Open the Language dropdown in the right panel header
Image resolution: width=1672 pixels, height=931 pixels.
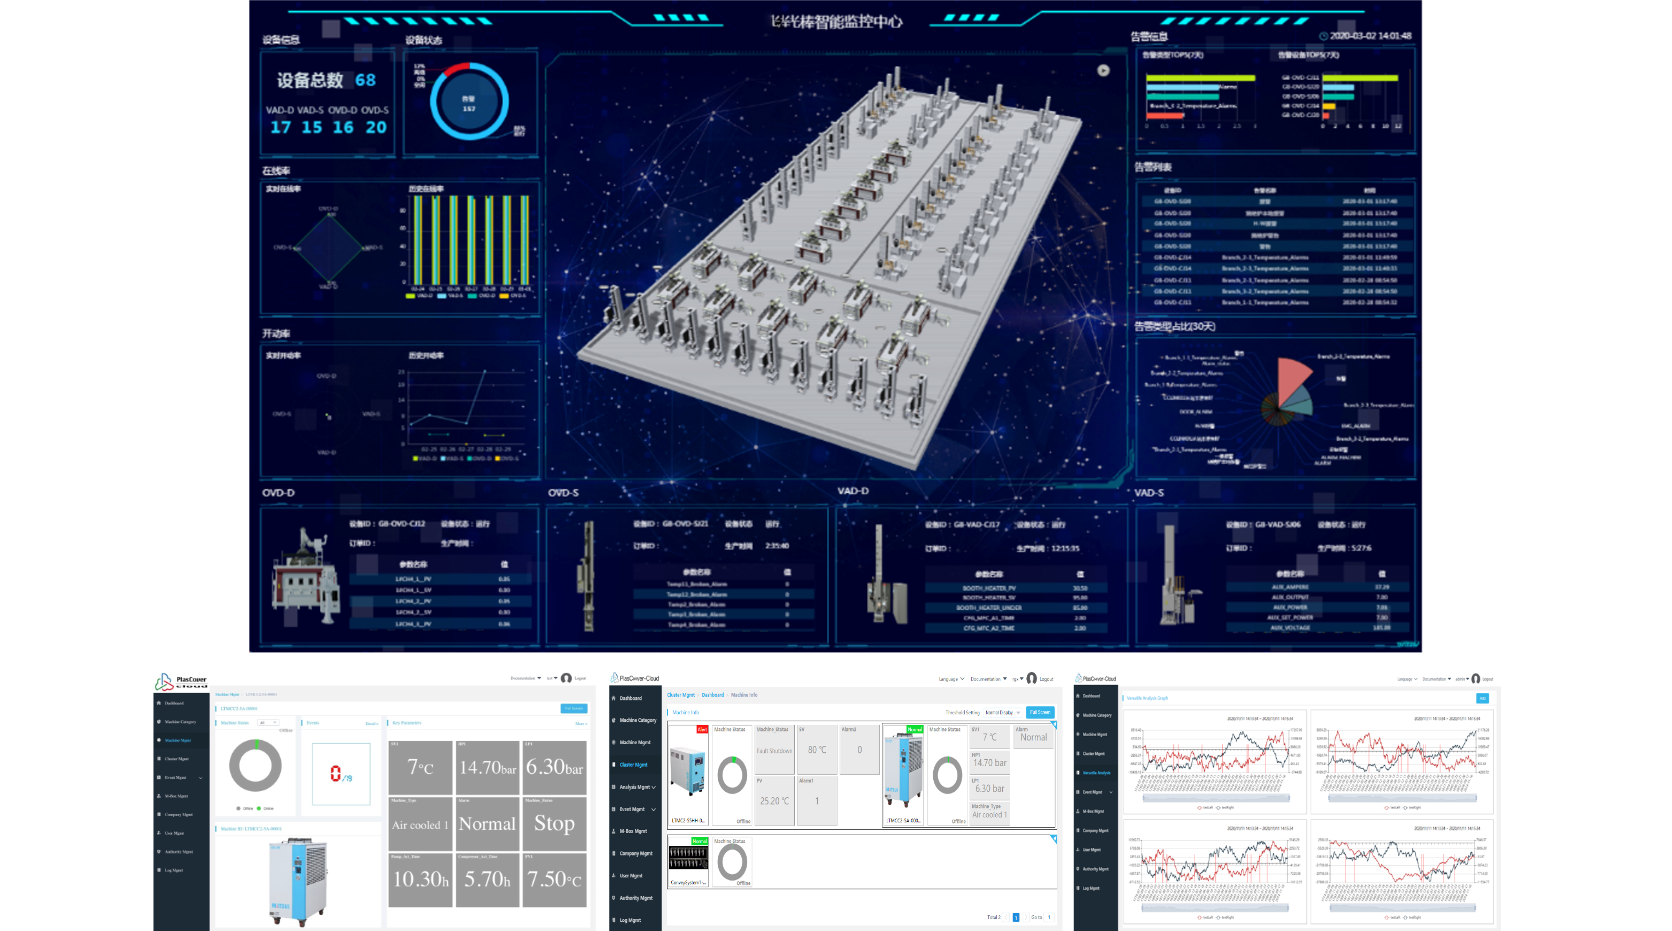tap(1406, 679)
